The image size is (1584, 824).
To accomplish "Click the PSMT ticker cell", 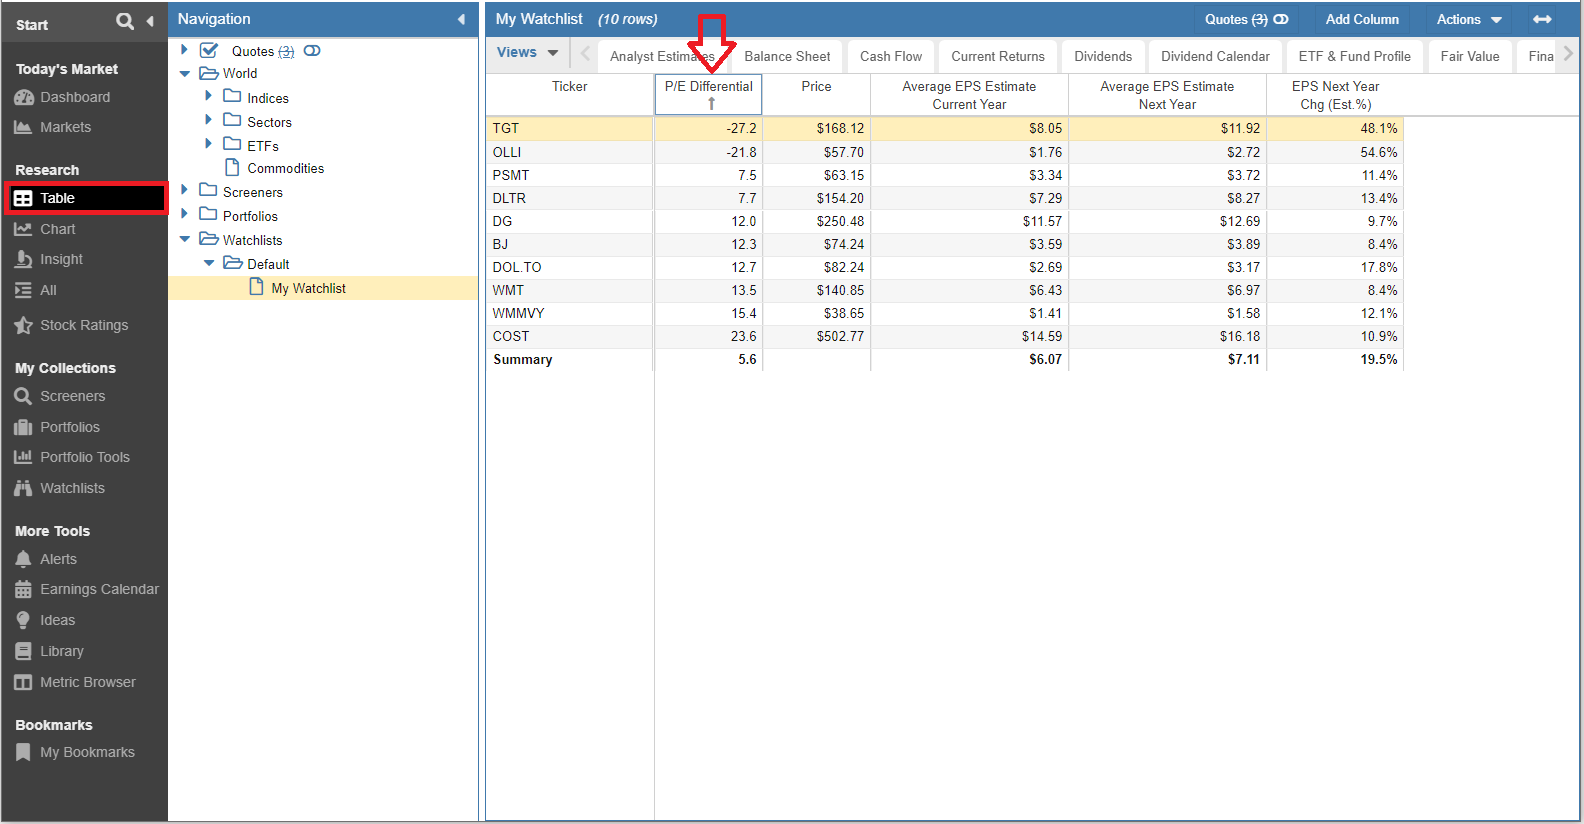I will [569, 175].
